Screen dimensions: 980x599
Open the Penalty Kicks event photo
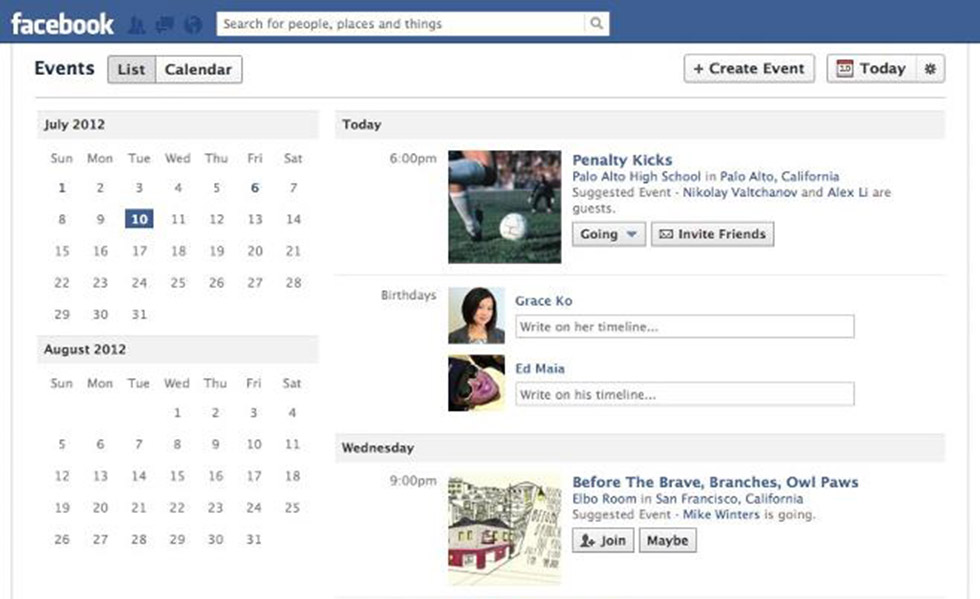504,207
